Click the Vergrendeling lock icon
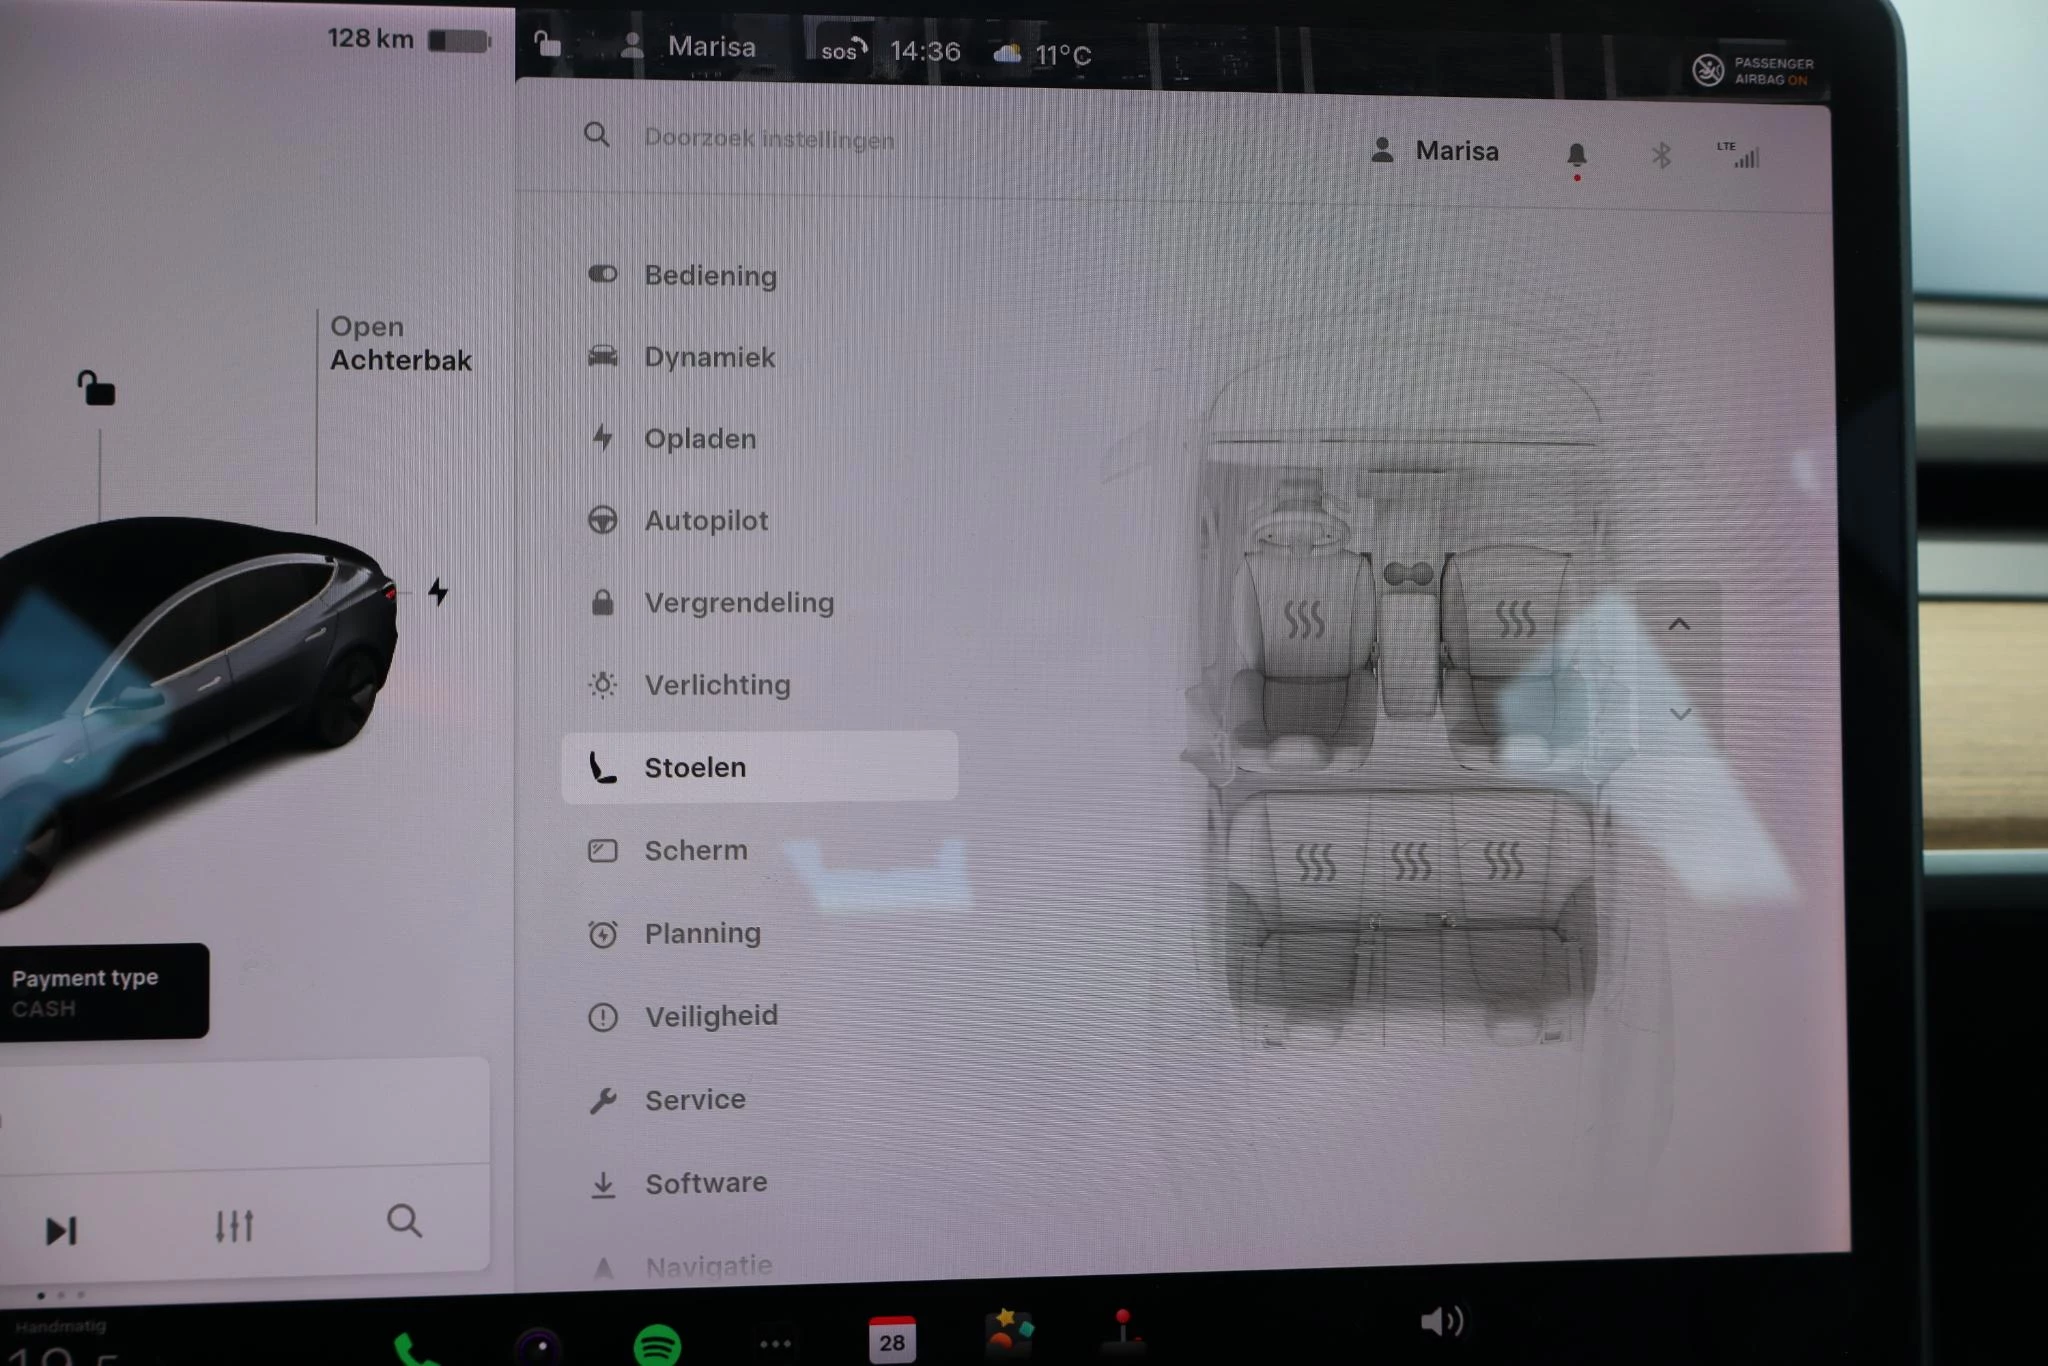The image size is (2048, 1366). (603, 602)
